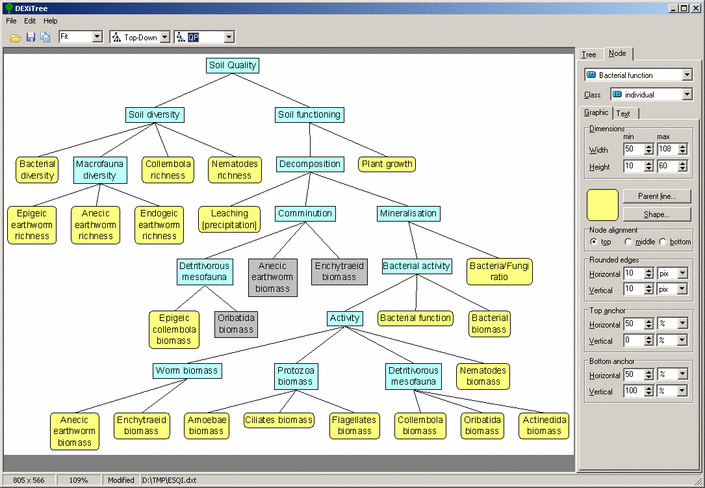Click the max Width stepper arrows
The image size is (705, 488).
coord(683,149)
